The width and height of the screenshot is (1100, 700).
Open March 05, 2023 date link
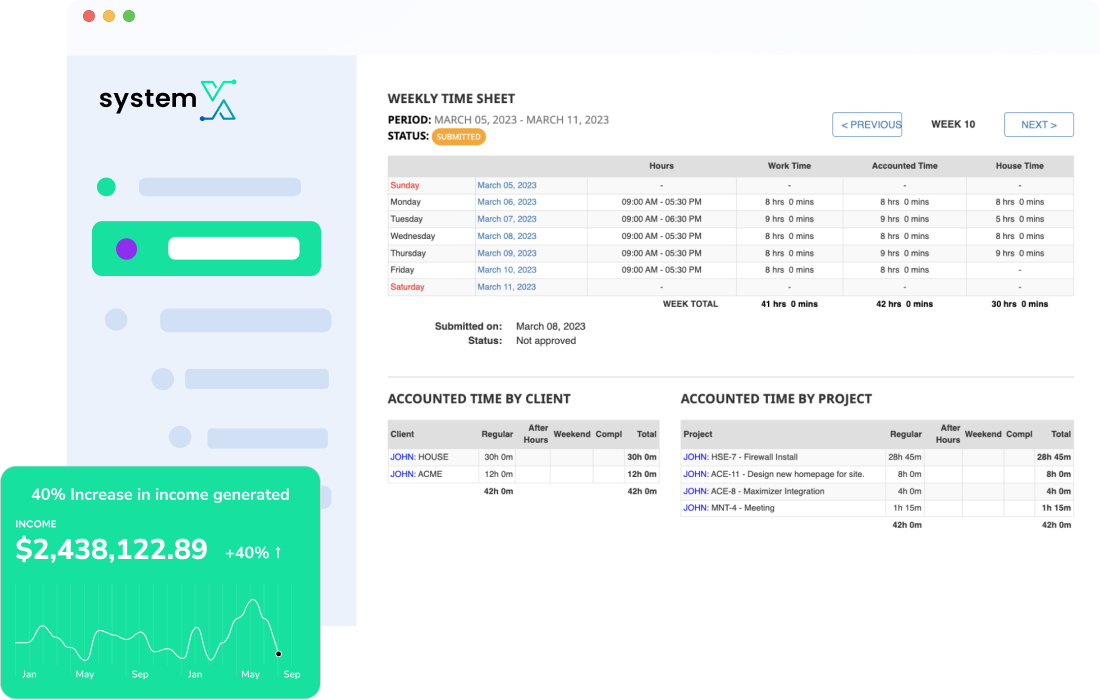507,185
